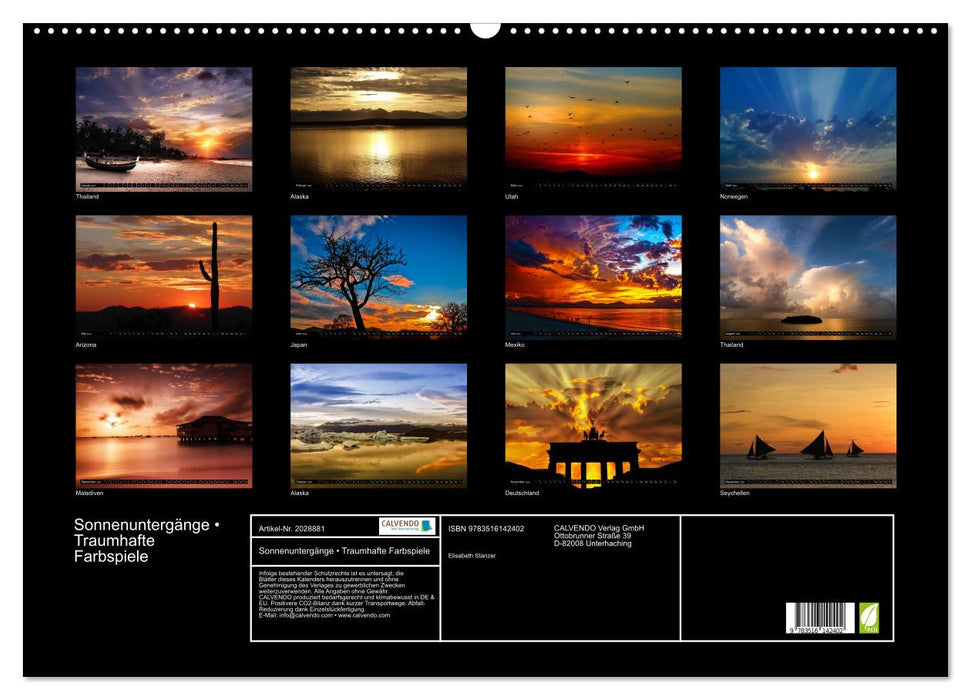This screenshot has height=700, width=971.
Task: Click the Malediven pier photo
Action: click(164, 426)
